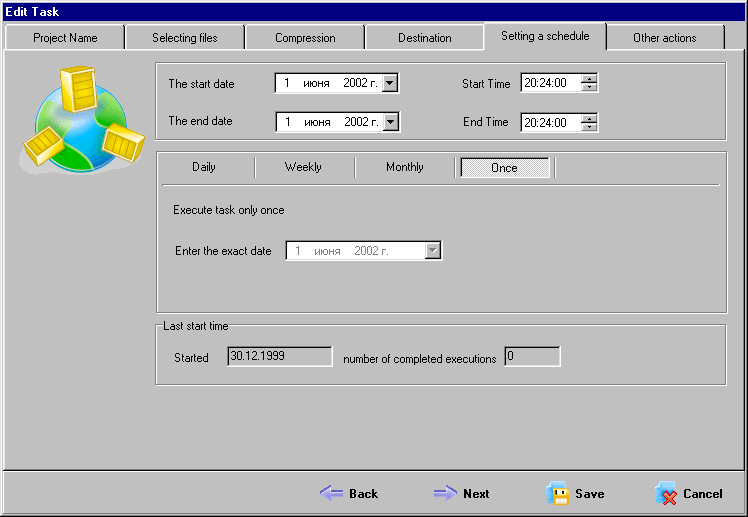Click the Save floppy disk icon
Viewport: 748px width, 517px height.
557,493
